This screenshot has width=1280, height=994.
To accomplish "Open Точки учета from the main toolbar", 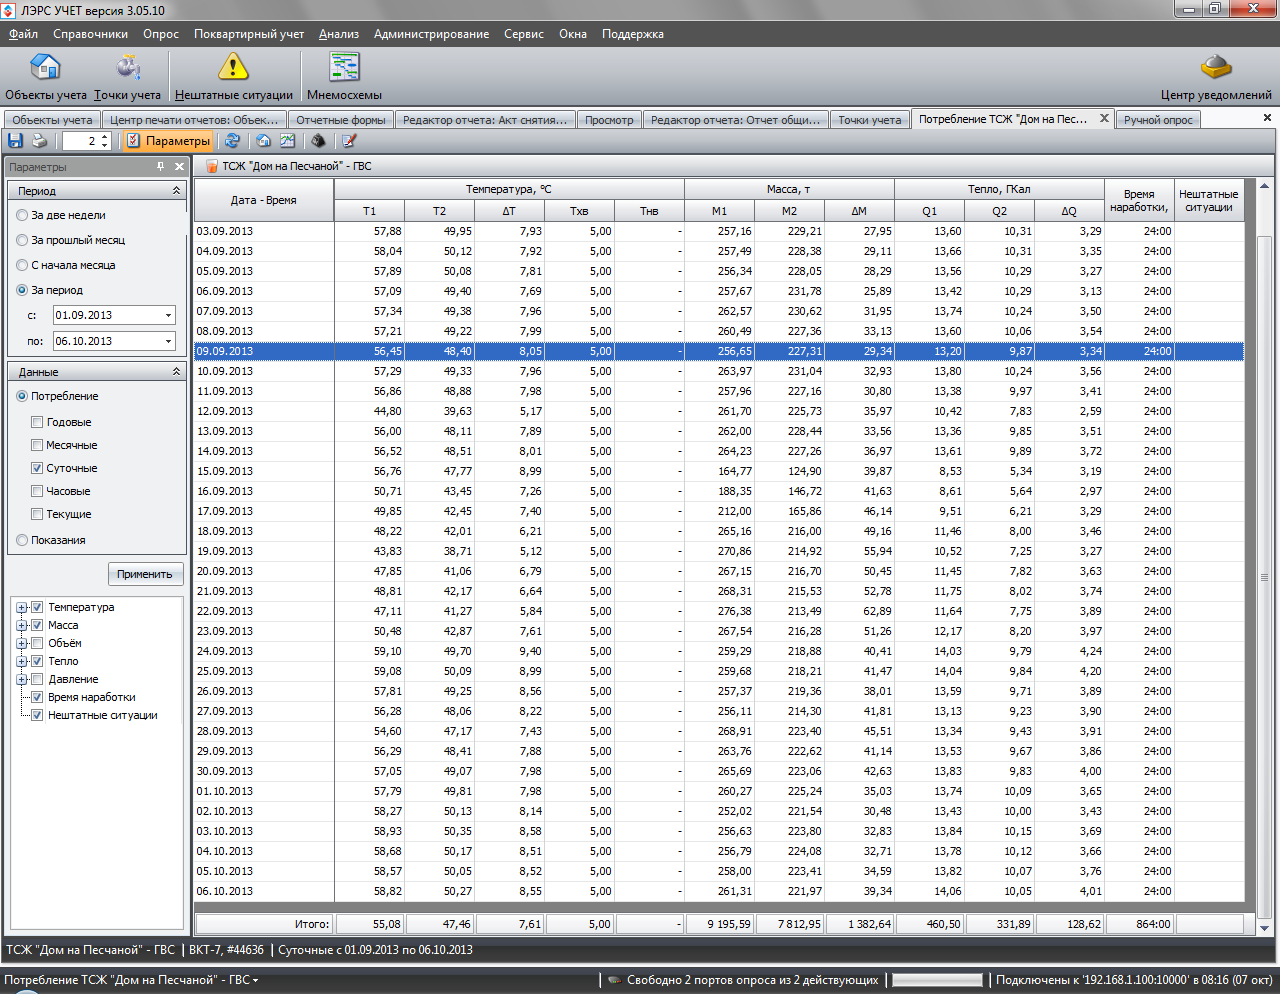I will 127,76.
